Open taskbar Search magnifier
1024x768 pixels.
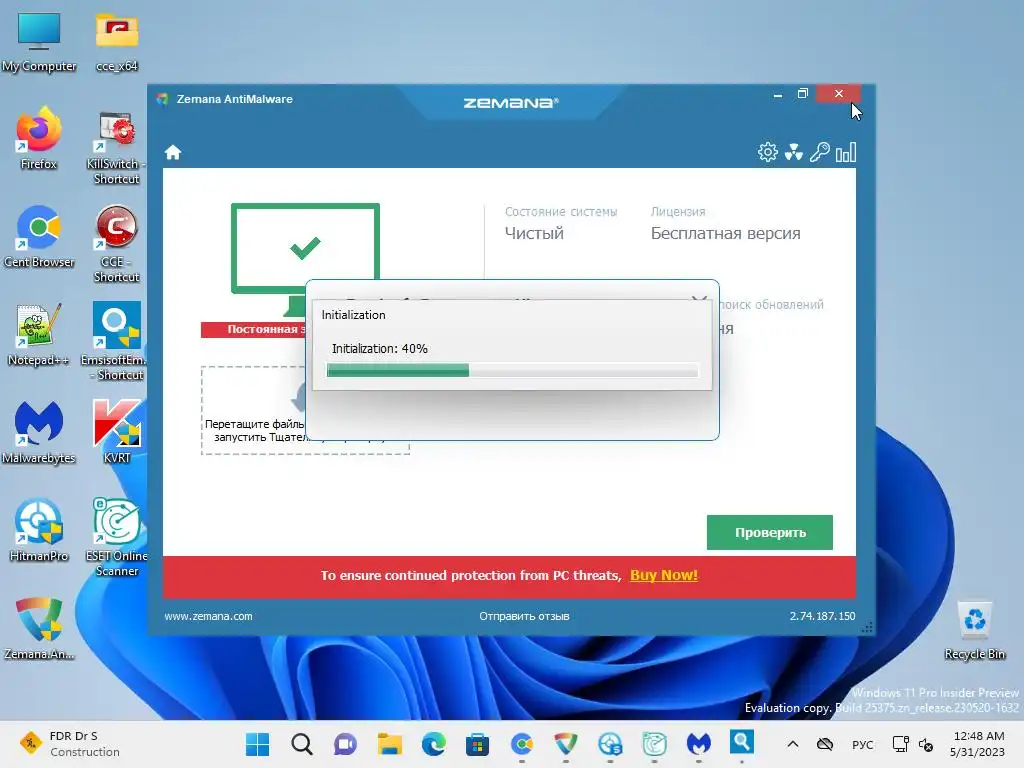302,744
